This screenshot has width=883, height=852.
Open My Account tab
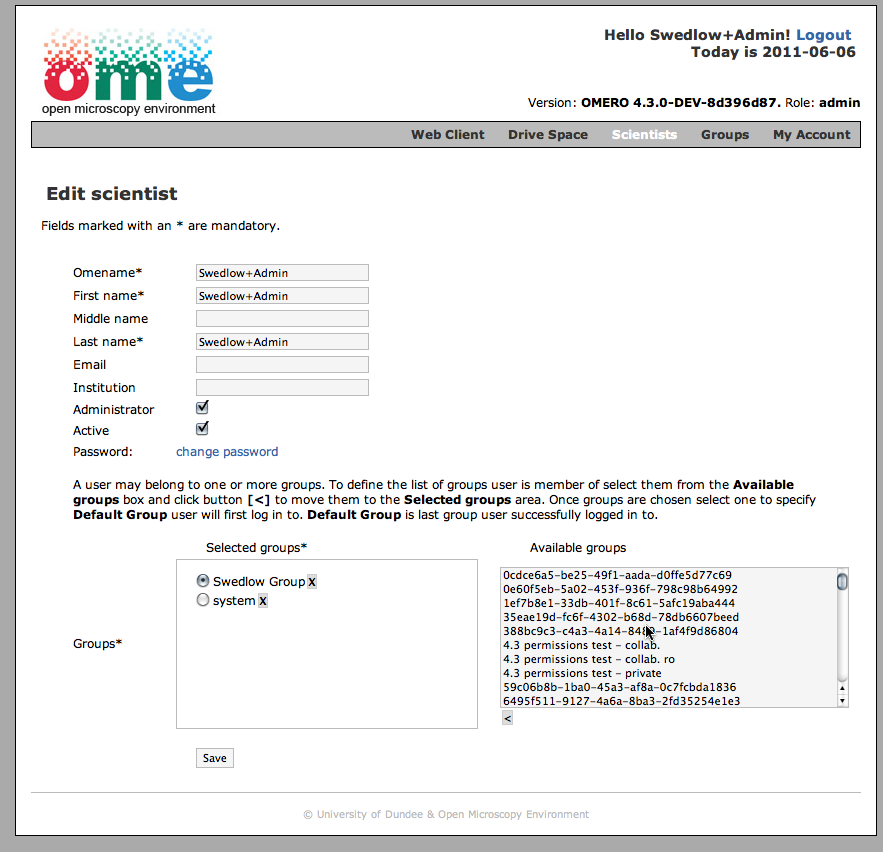[811, 135]
